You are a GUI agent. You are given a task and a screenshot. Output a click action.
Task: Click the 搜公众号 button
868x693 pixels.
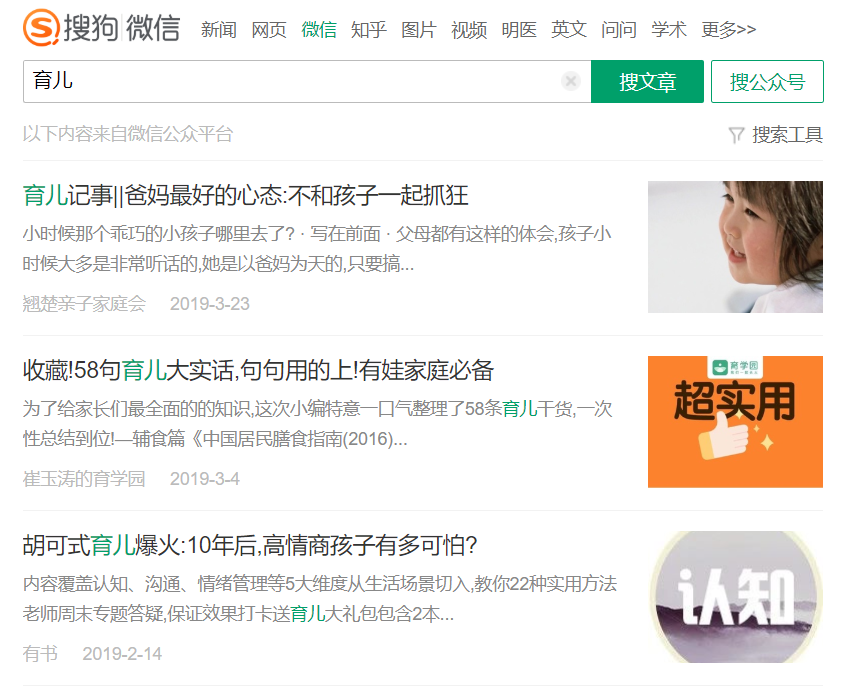pos(767,81)
